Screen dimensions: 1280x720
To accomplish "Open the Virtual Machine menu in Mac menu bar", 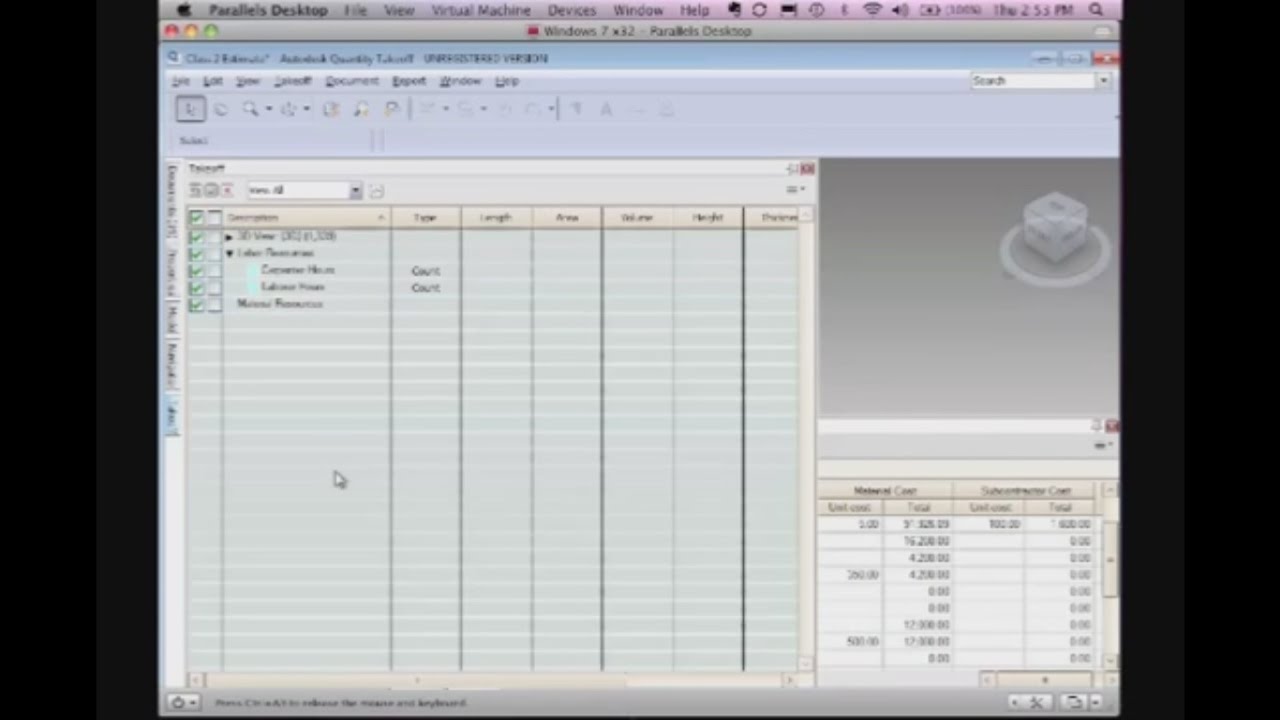I will pos(481,10).
